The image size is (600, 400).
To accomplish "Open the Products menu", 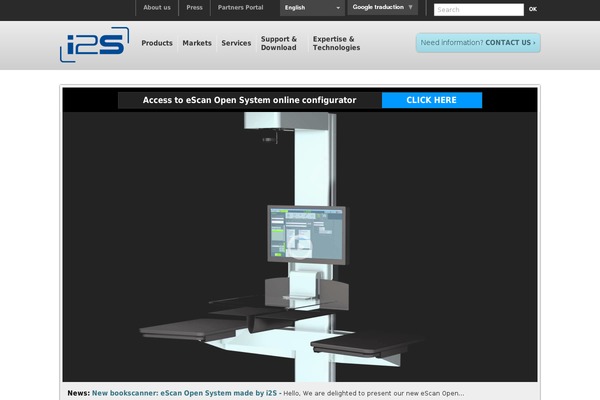I will (157, 43).
